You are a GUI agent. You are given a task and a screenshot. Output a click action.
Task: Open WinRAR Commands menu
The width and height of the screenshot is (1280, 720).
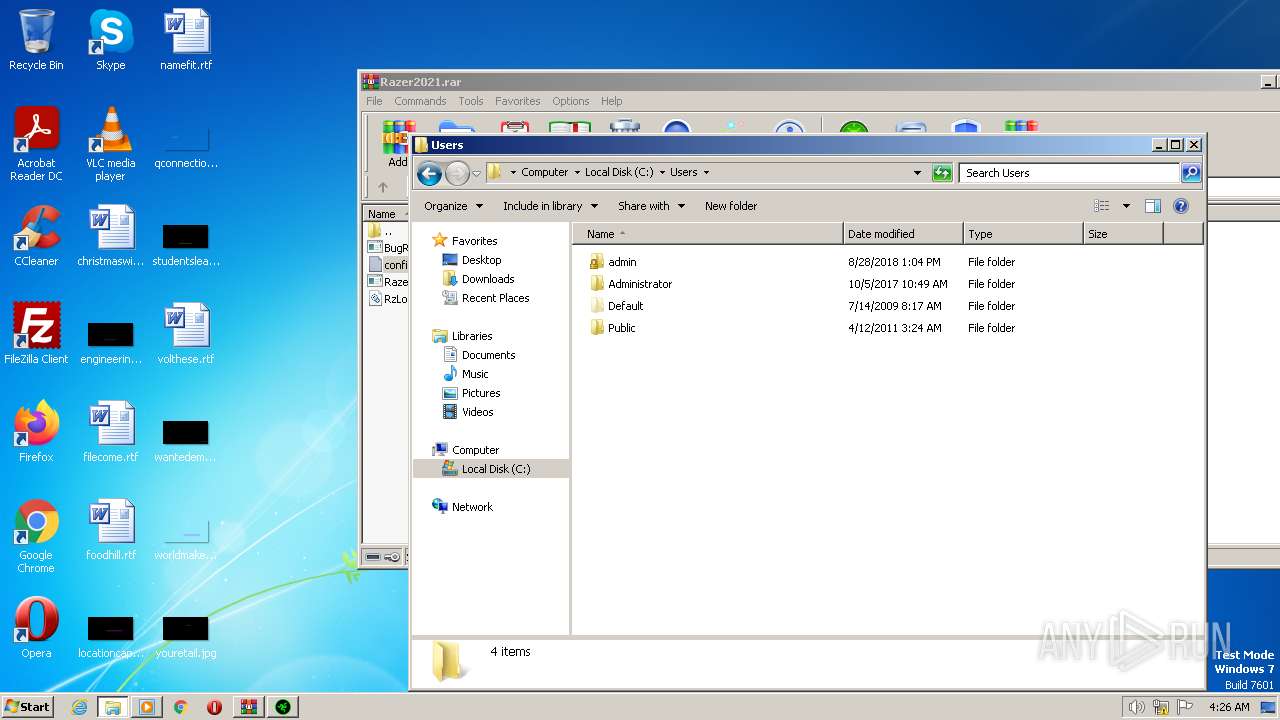tap(420, 101)
